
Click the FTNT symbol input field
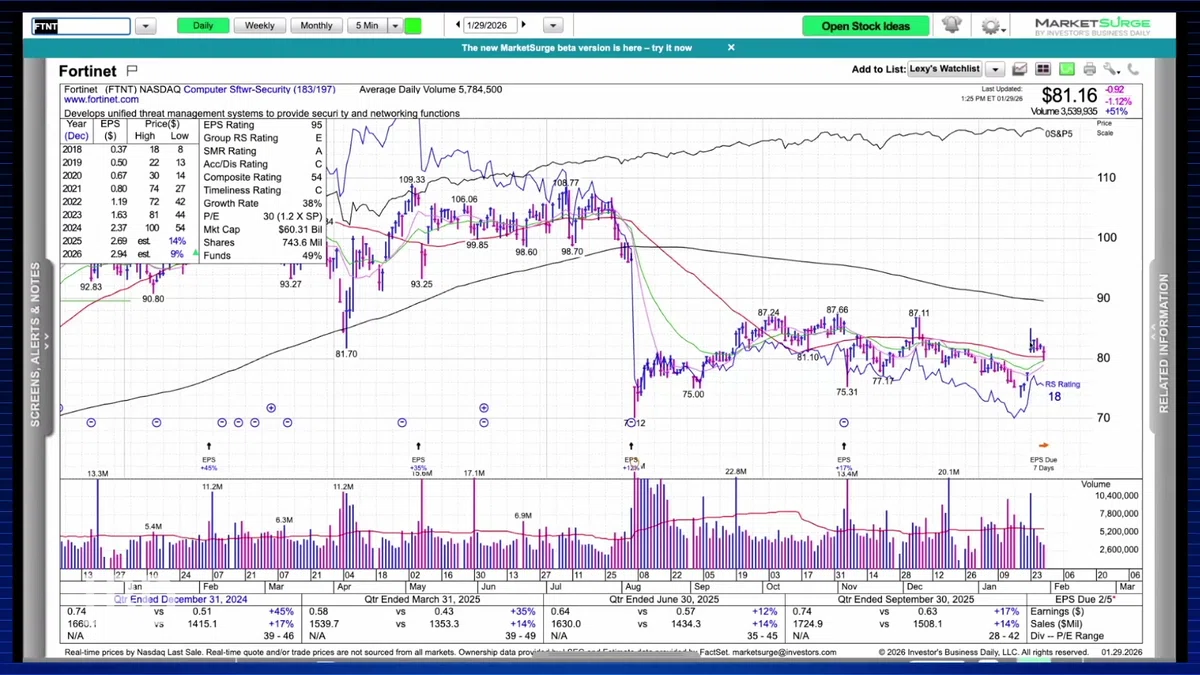click(81, 26)
